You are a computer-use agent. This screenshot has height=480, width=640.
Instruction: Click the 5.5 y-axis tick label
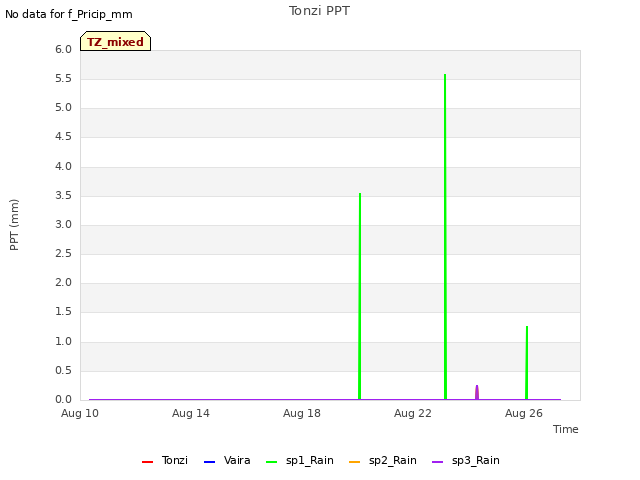(x=63, y=79)
